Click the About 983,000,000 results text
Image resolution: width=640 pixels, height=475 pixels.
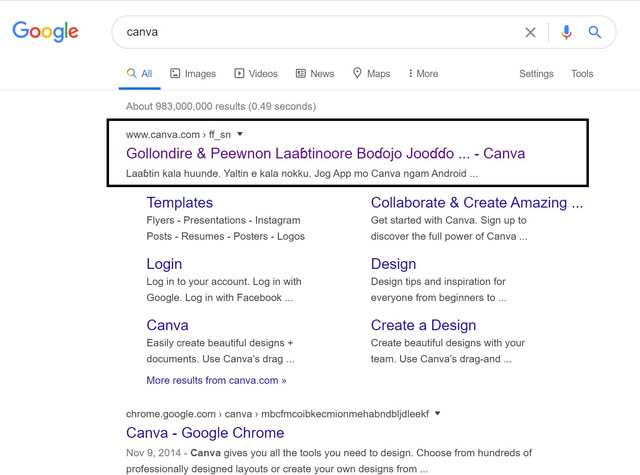(x=221, y=107)
